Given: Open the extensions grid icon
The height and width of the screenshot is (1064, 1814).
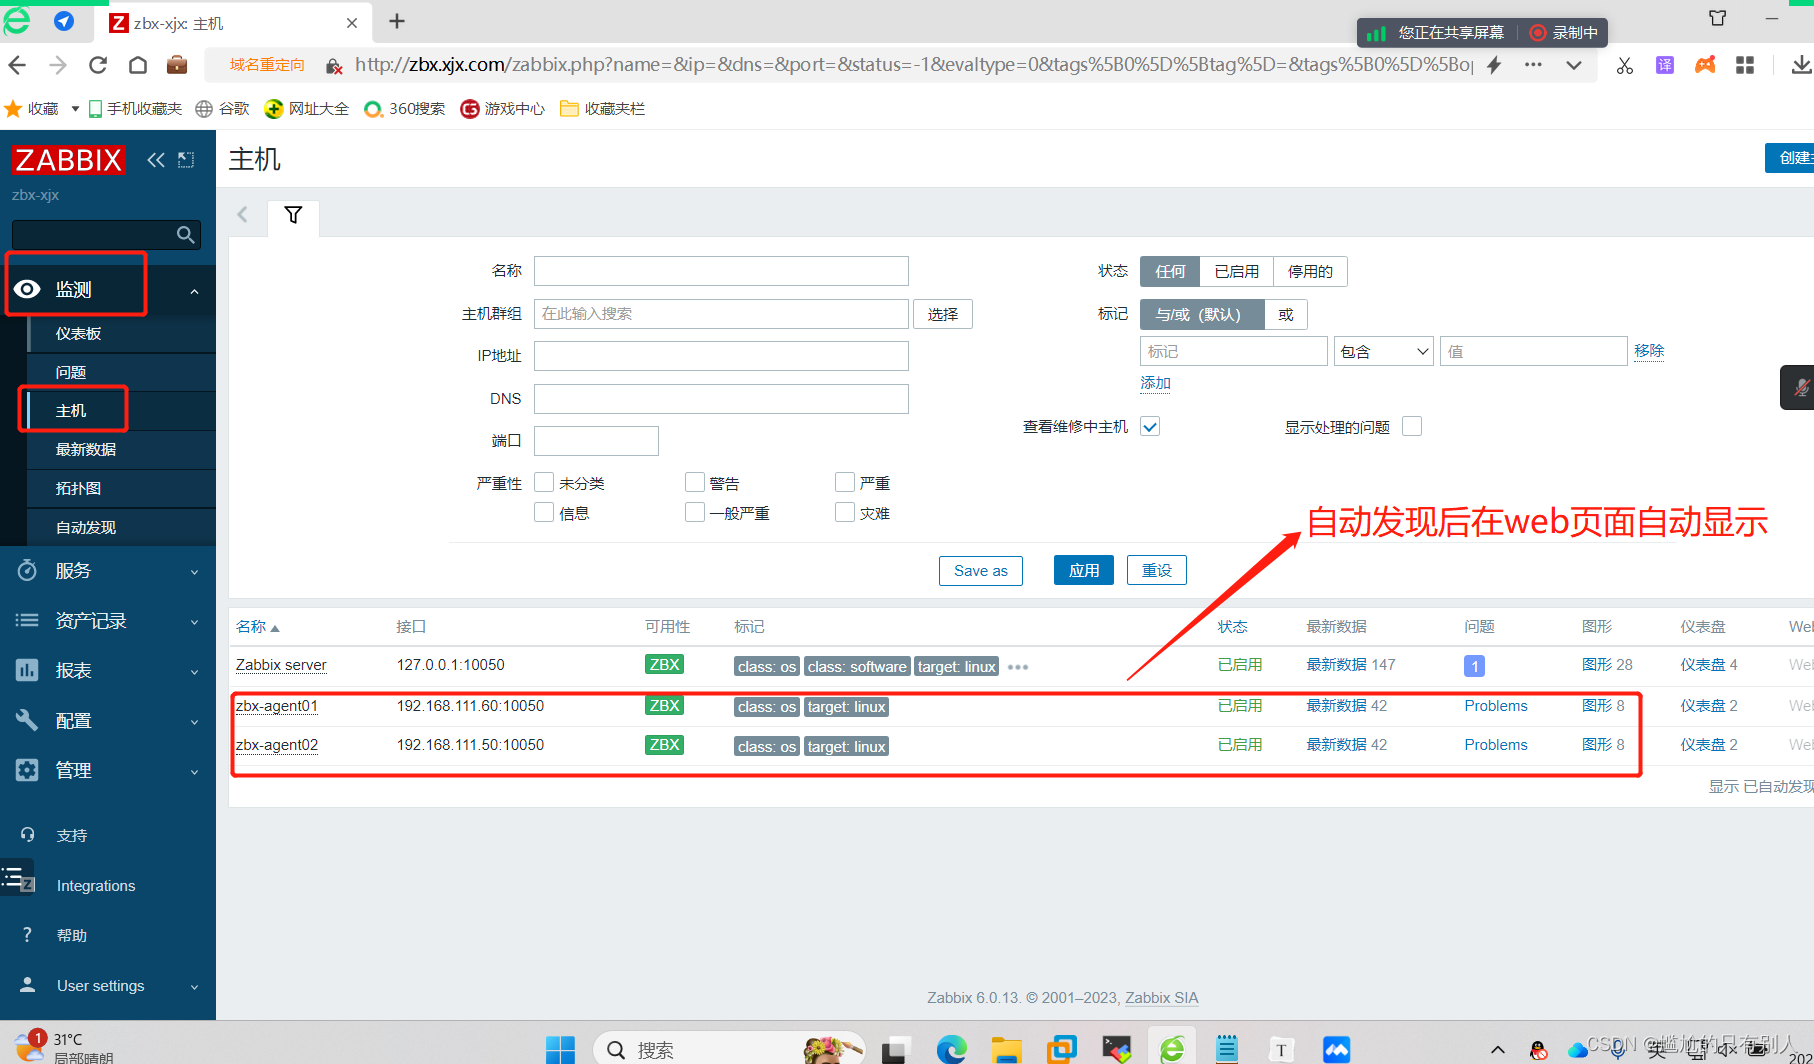Looking at the screenshot, I should tap(1745, 65).
